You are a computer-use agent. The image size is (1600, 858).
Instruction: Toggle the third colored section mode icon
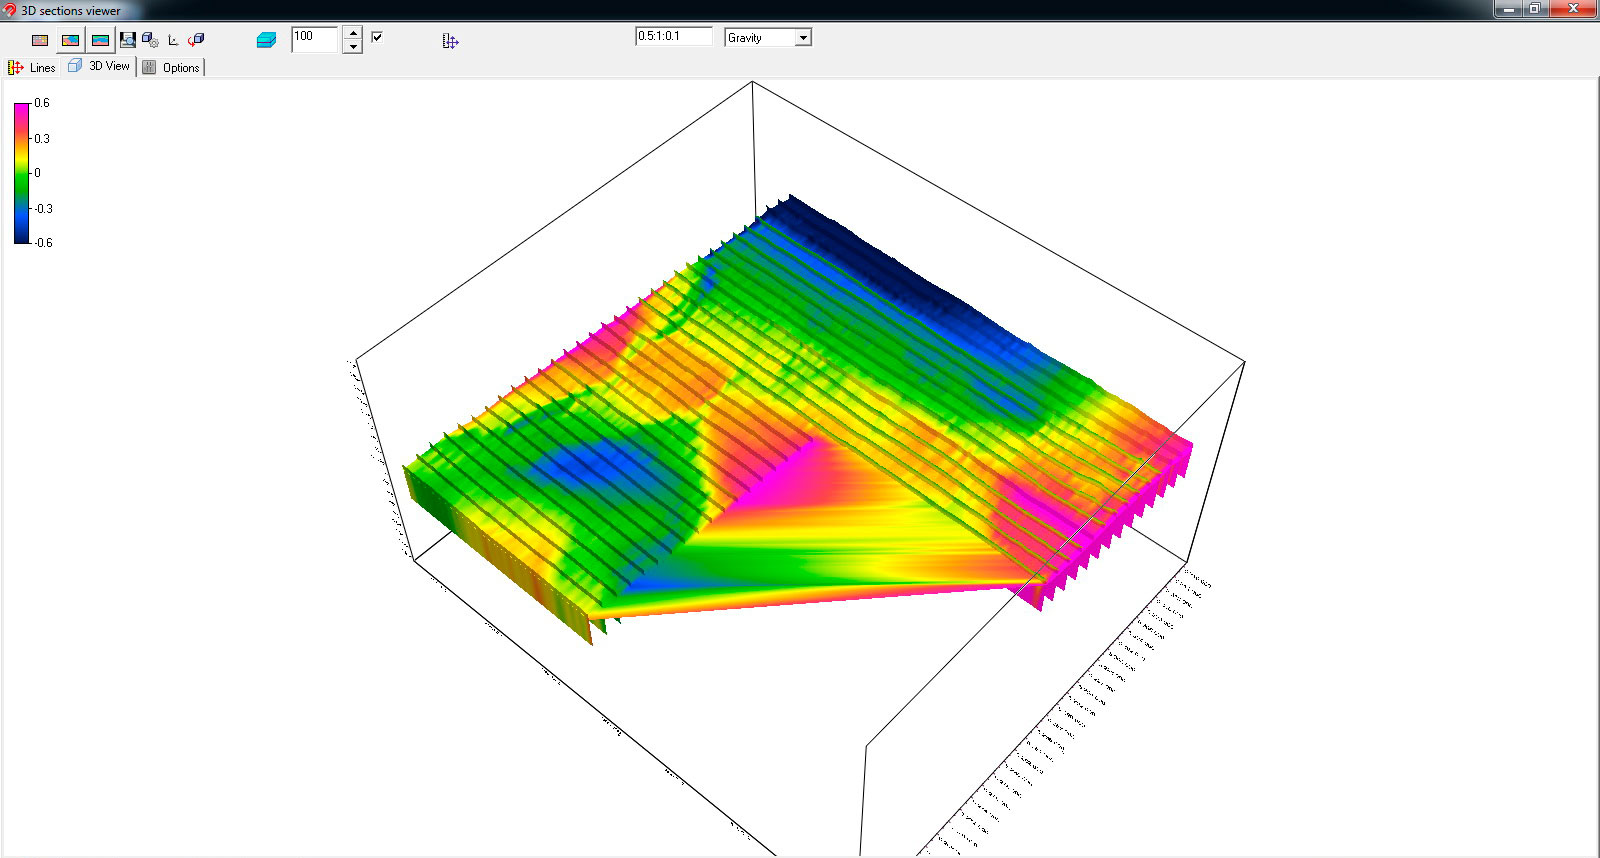coord(100,40)
